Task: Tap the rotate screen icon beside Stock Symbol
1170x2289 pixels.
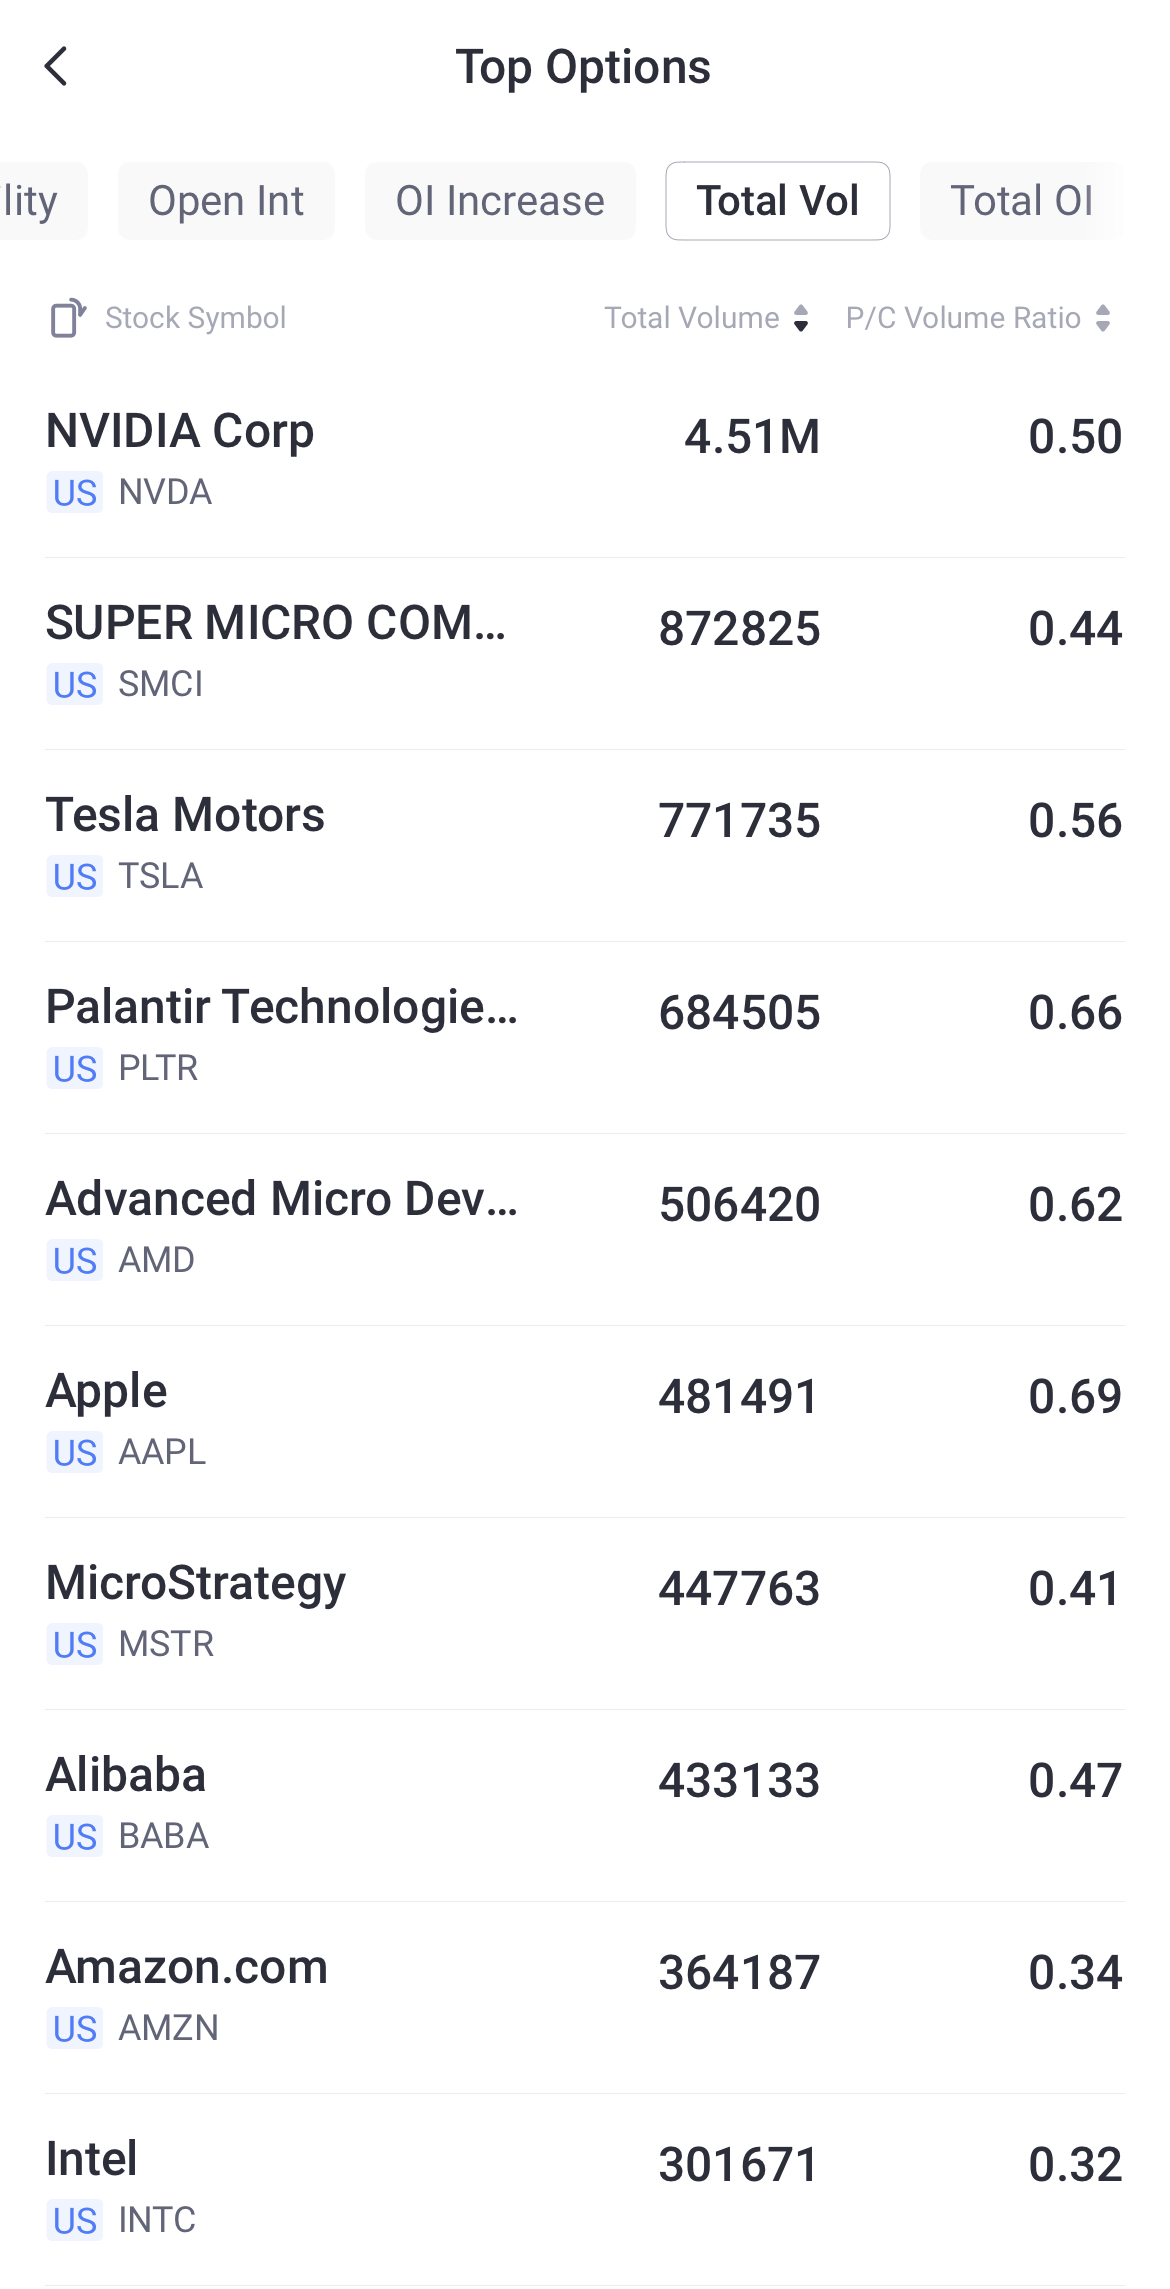Action: [68, 318]
